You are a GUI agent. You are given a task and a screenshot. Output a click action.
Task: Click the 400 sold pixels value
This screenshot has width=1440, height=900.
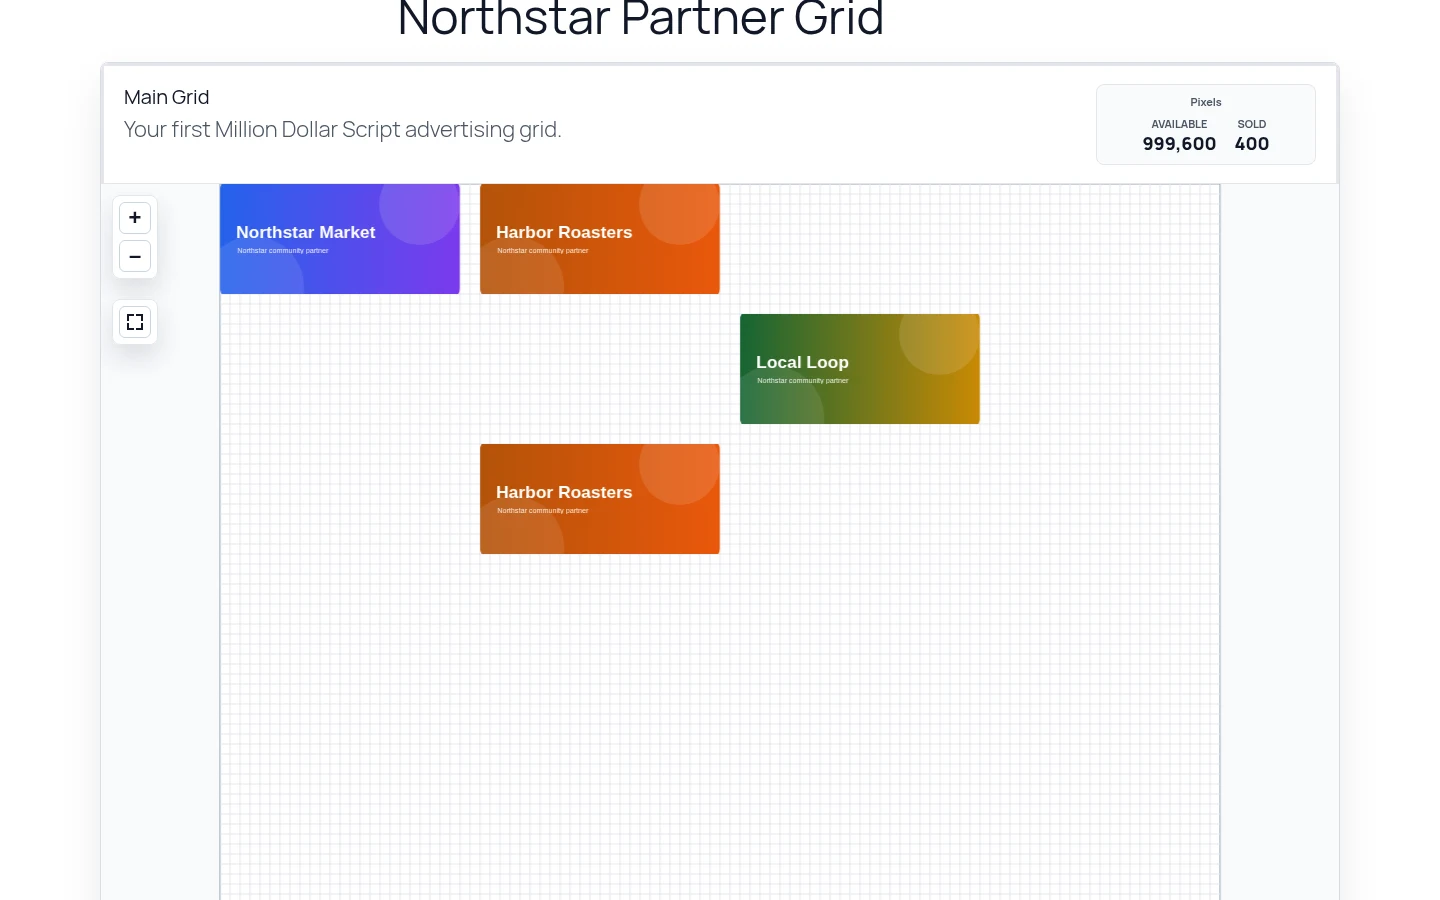pyautogui.click(x=1252, y=144)
